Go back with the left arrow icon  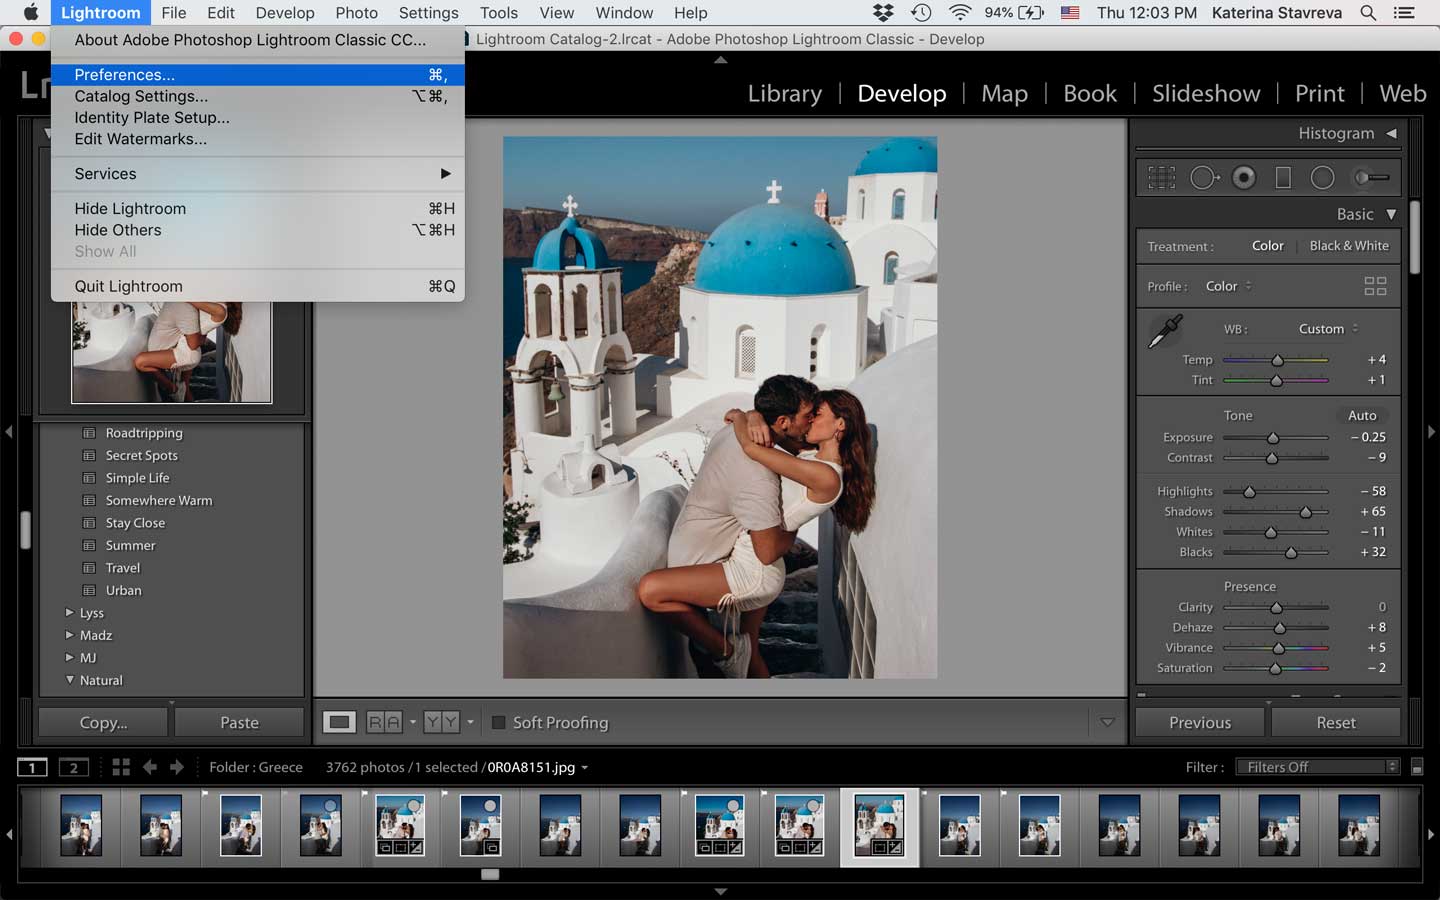pyautogui.click(x=150, y=767)
